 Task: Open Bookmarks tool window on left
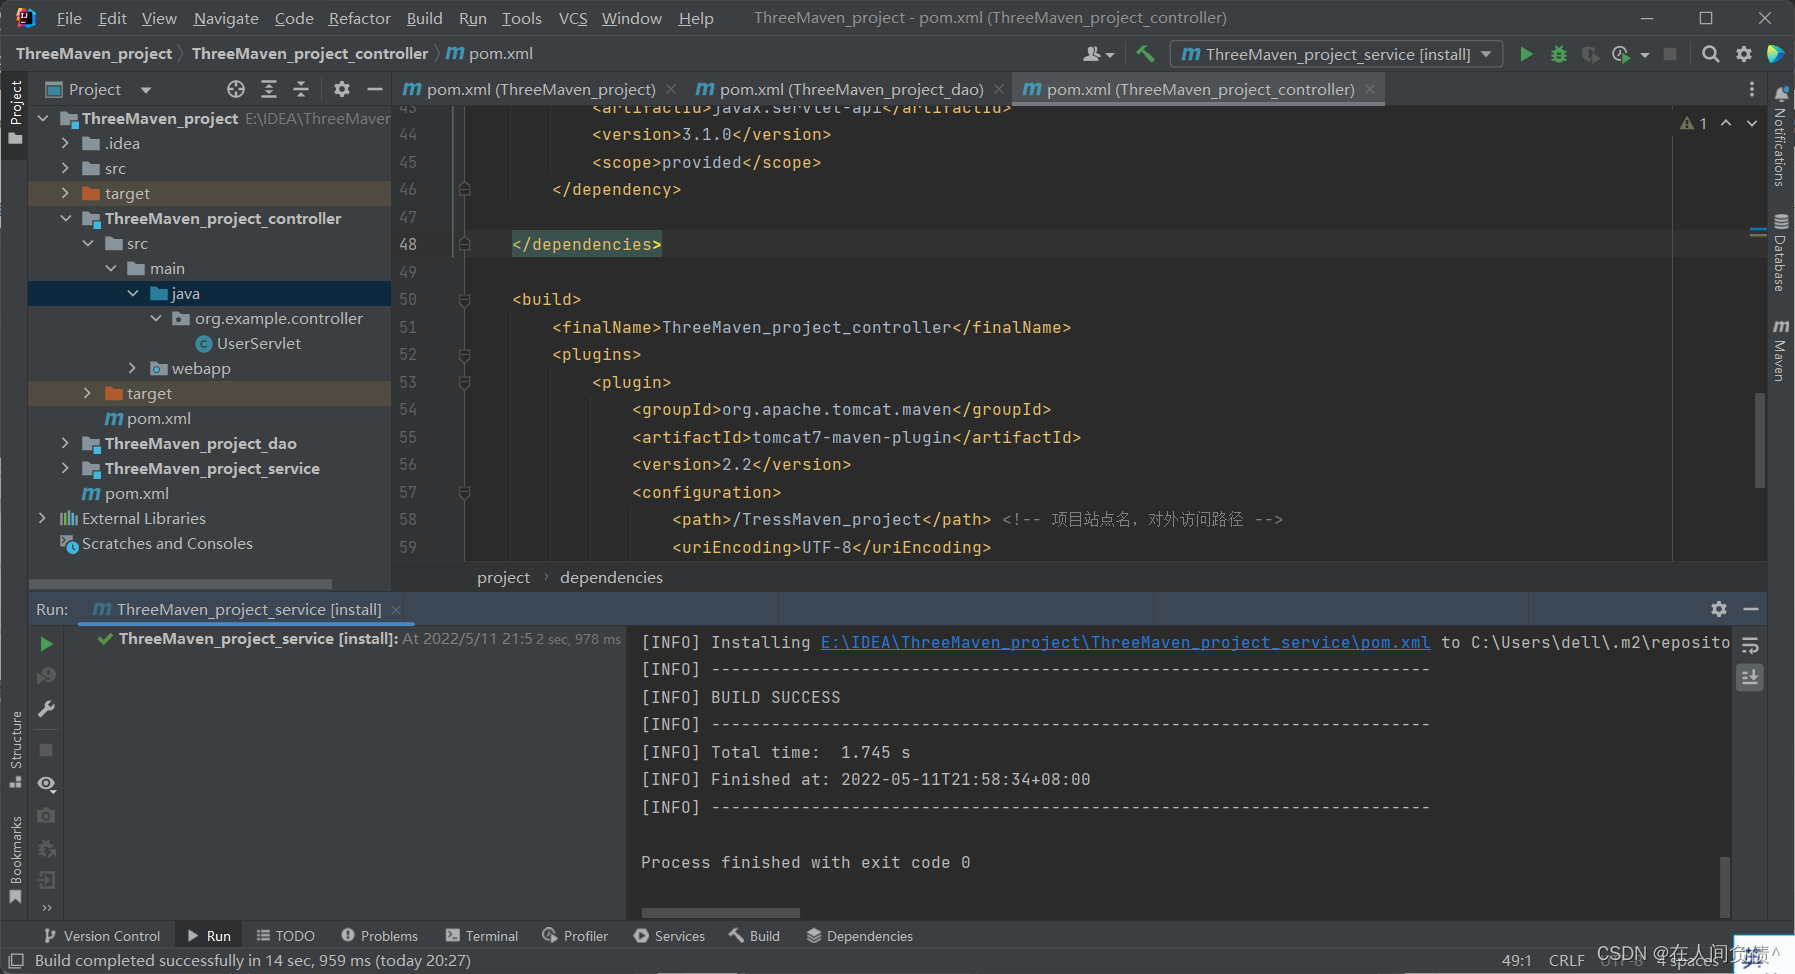coord(15,860)
